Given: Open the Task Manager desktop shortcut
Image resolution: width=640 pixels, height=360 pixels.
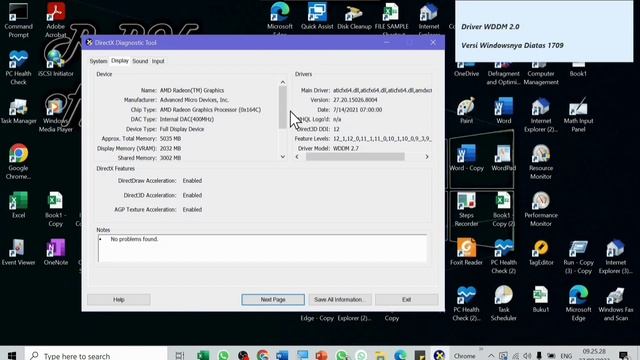Looking at the screenshot, I should (x=18, y=111).
